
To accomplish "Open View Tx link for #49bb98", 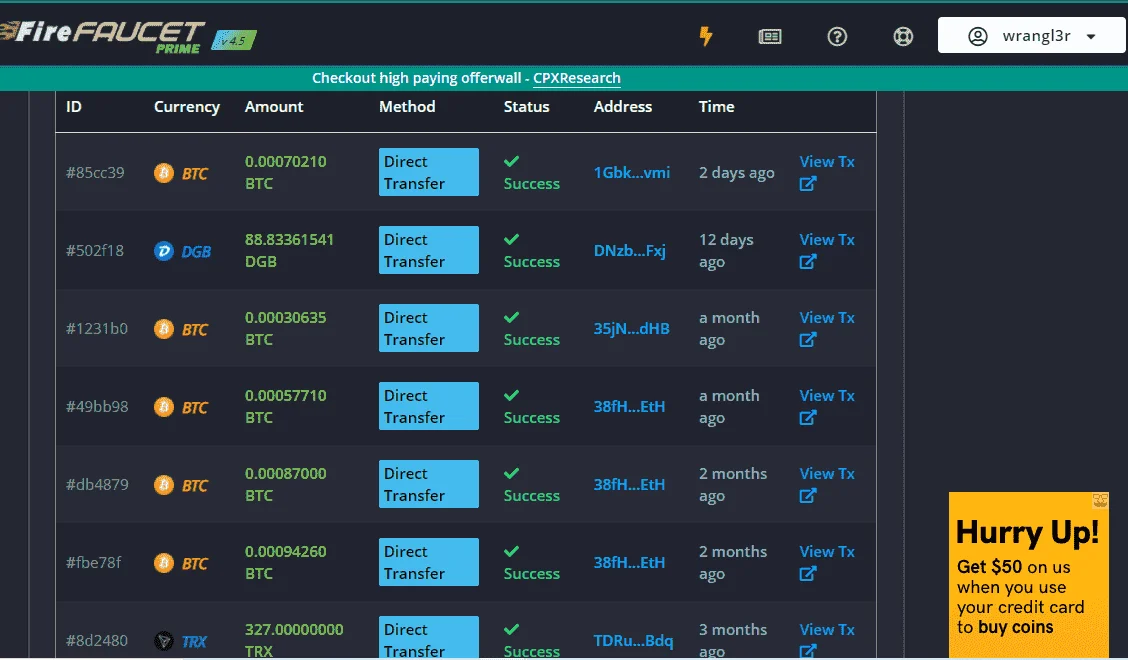I will point(827,396).
